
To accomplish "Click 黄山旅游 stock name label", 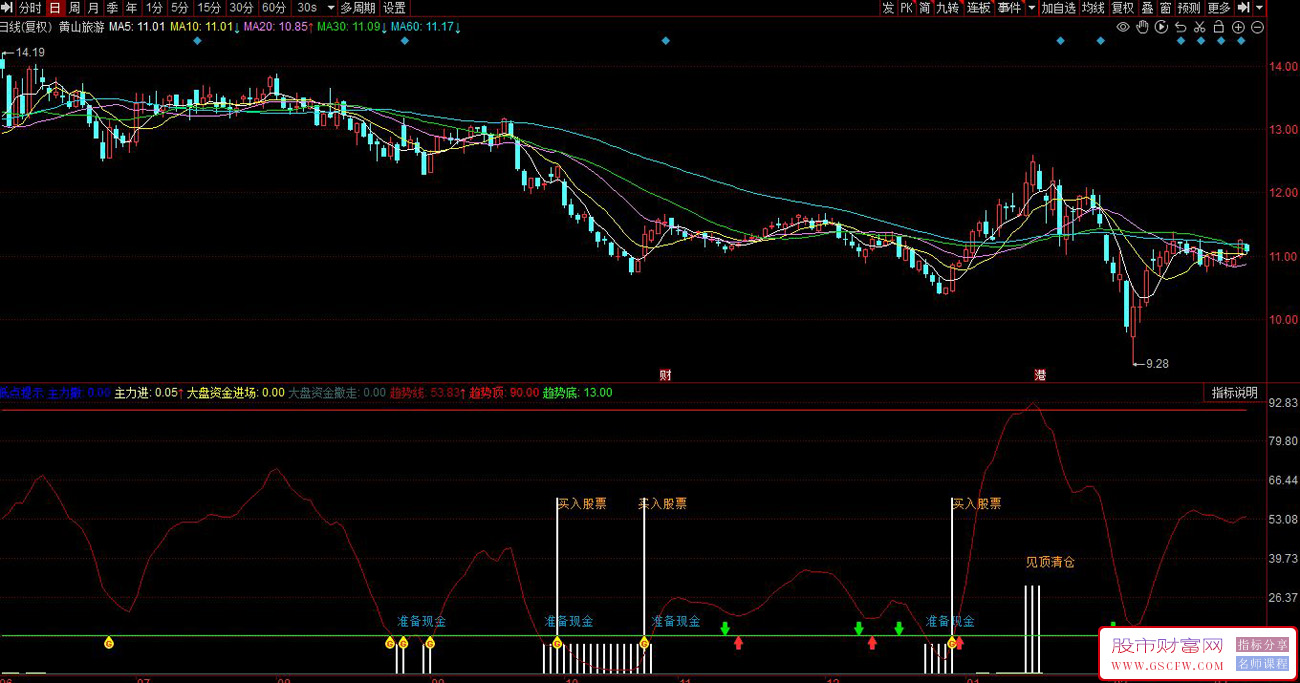I will click(x=81, y=27).
